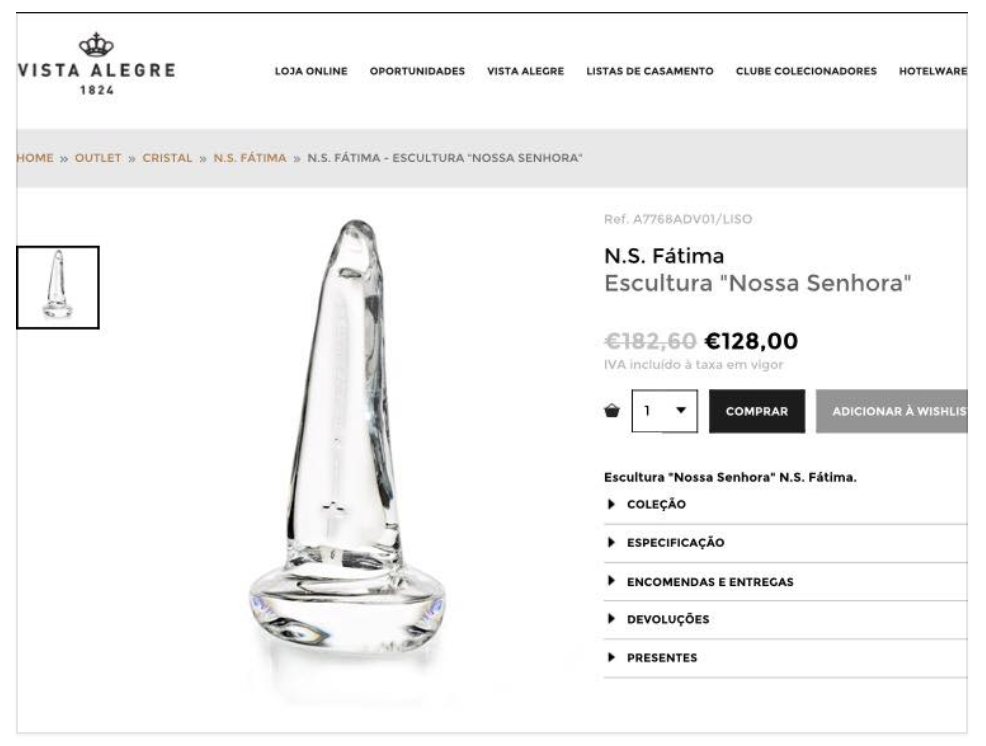
Task: Select the sculpture thumbnail image
Action: click(x=58, y=287)
